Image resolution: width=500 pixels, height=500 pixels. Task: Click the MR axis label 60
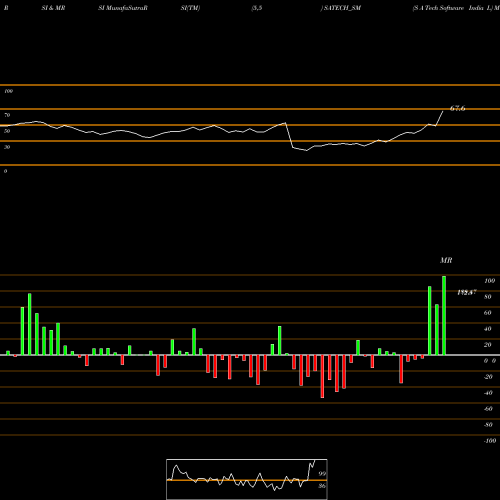click(487, 313)
